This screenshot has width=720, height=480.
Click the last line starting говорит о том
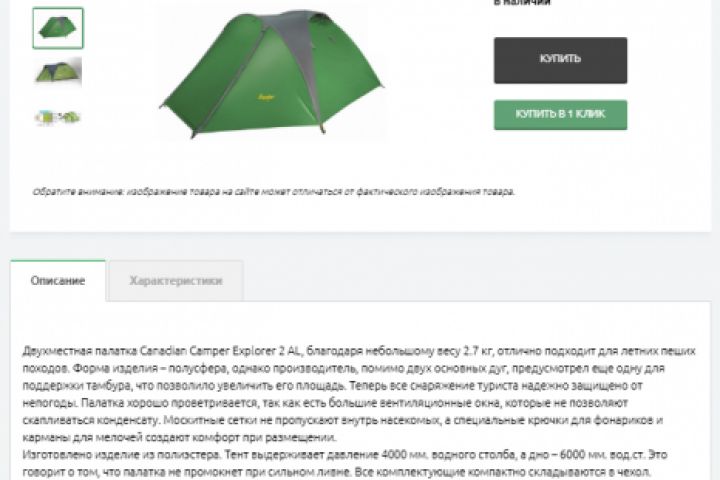click(336, 472)
